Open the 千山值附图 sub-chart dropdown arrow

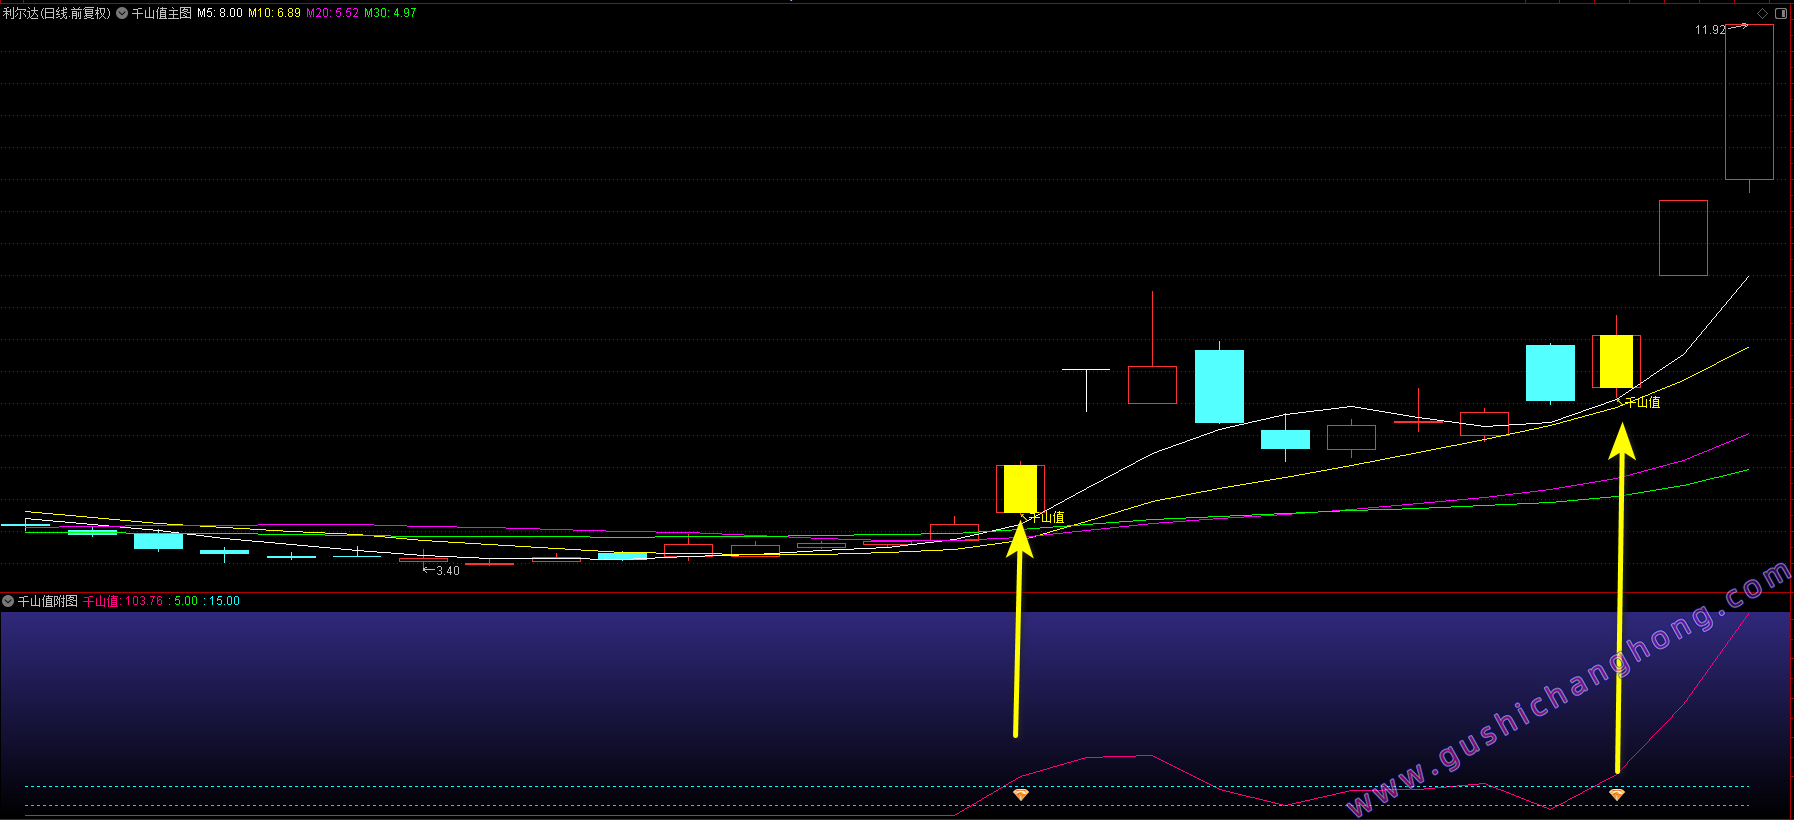tap(8, 601)
